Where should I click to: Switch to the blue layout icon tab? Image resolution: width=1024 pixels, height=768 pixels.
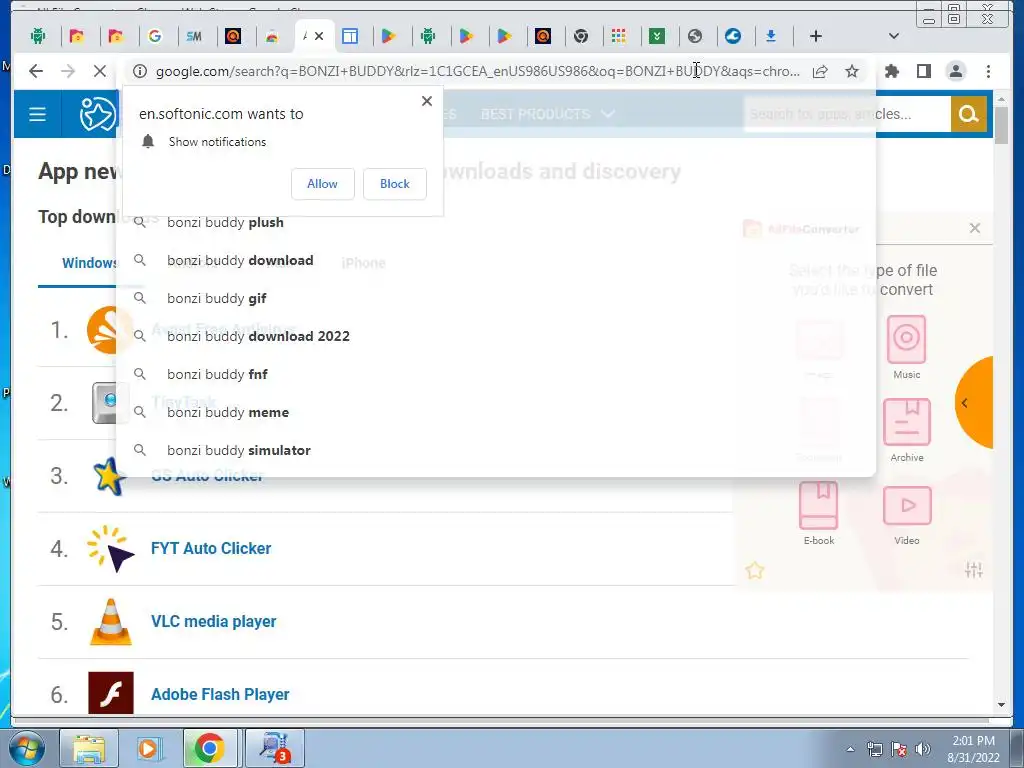click(x=350, y=36)
